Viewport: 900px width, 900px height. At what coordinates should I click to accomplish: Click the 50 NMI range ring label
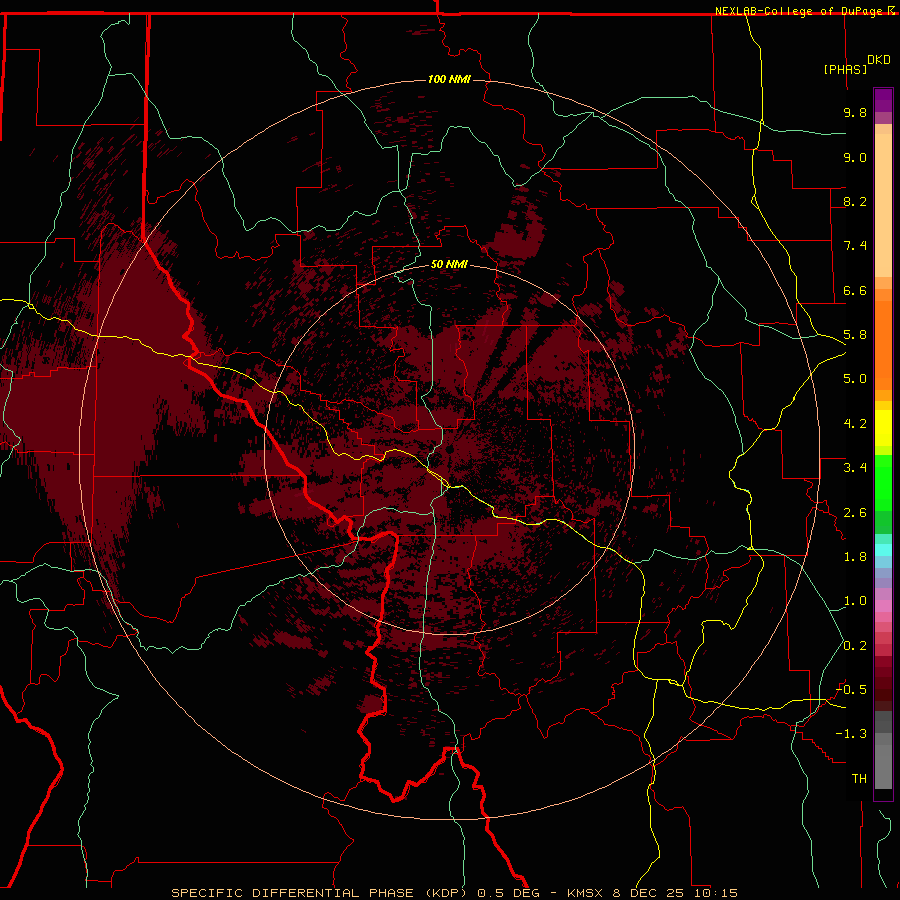(x=449, y=264)
